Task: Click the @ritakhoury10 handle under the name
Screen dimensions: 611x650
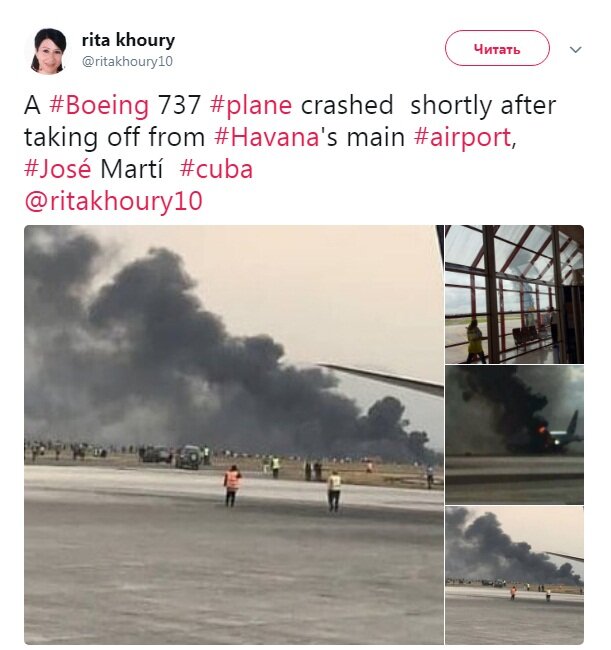Action: (x=127, y=61)
